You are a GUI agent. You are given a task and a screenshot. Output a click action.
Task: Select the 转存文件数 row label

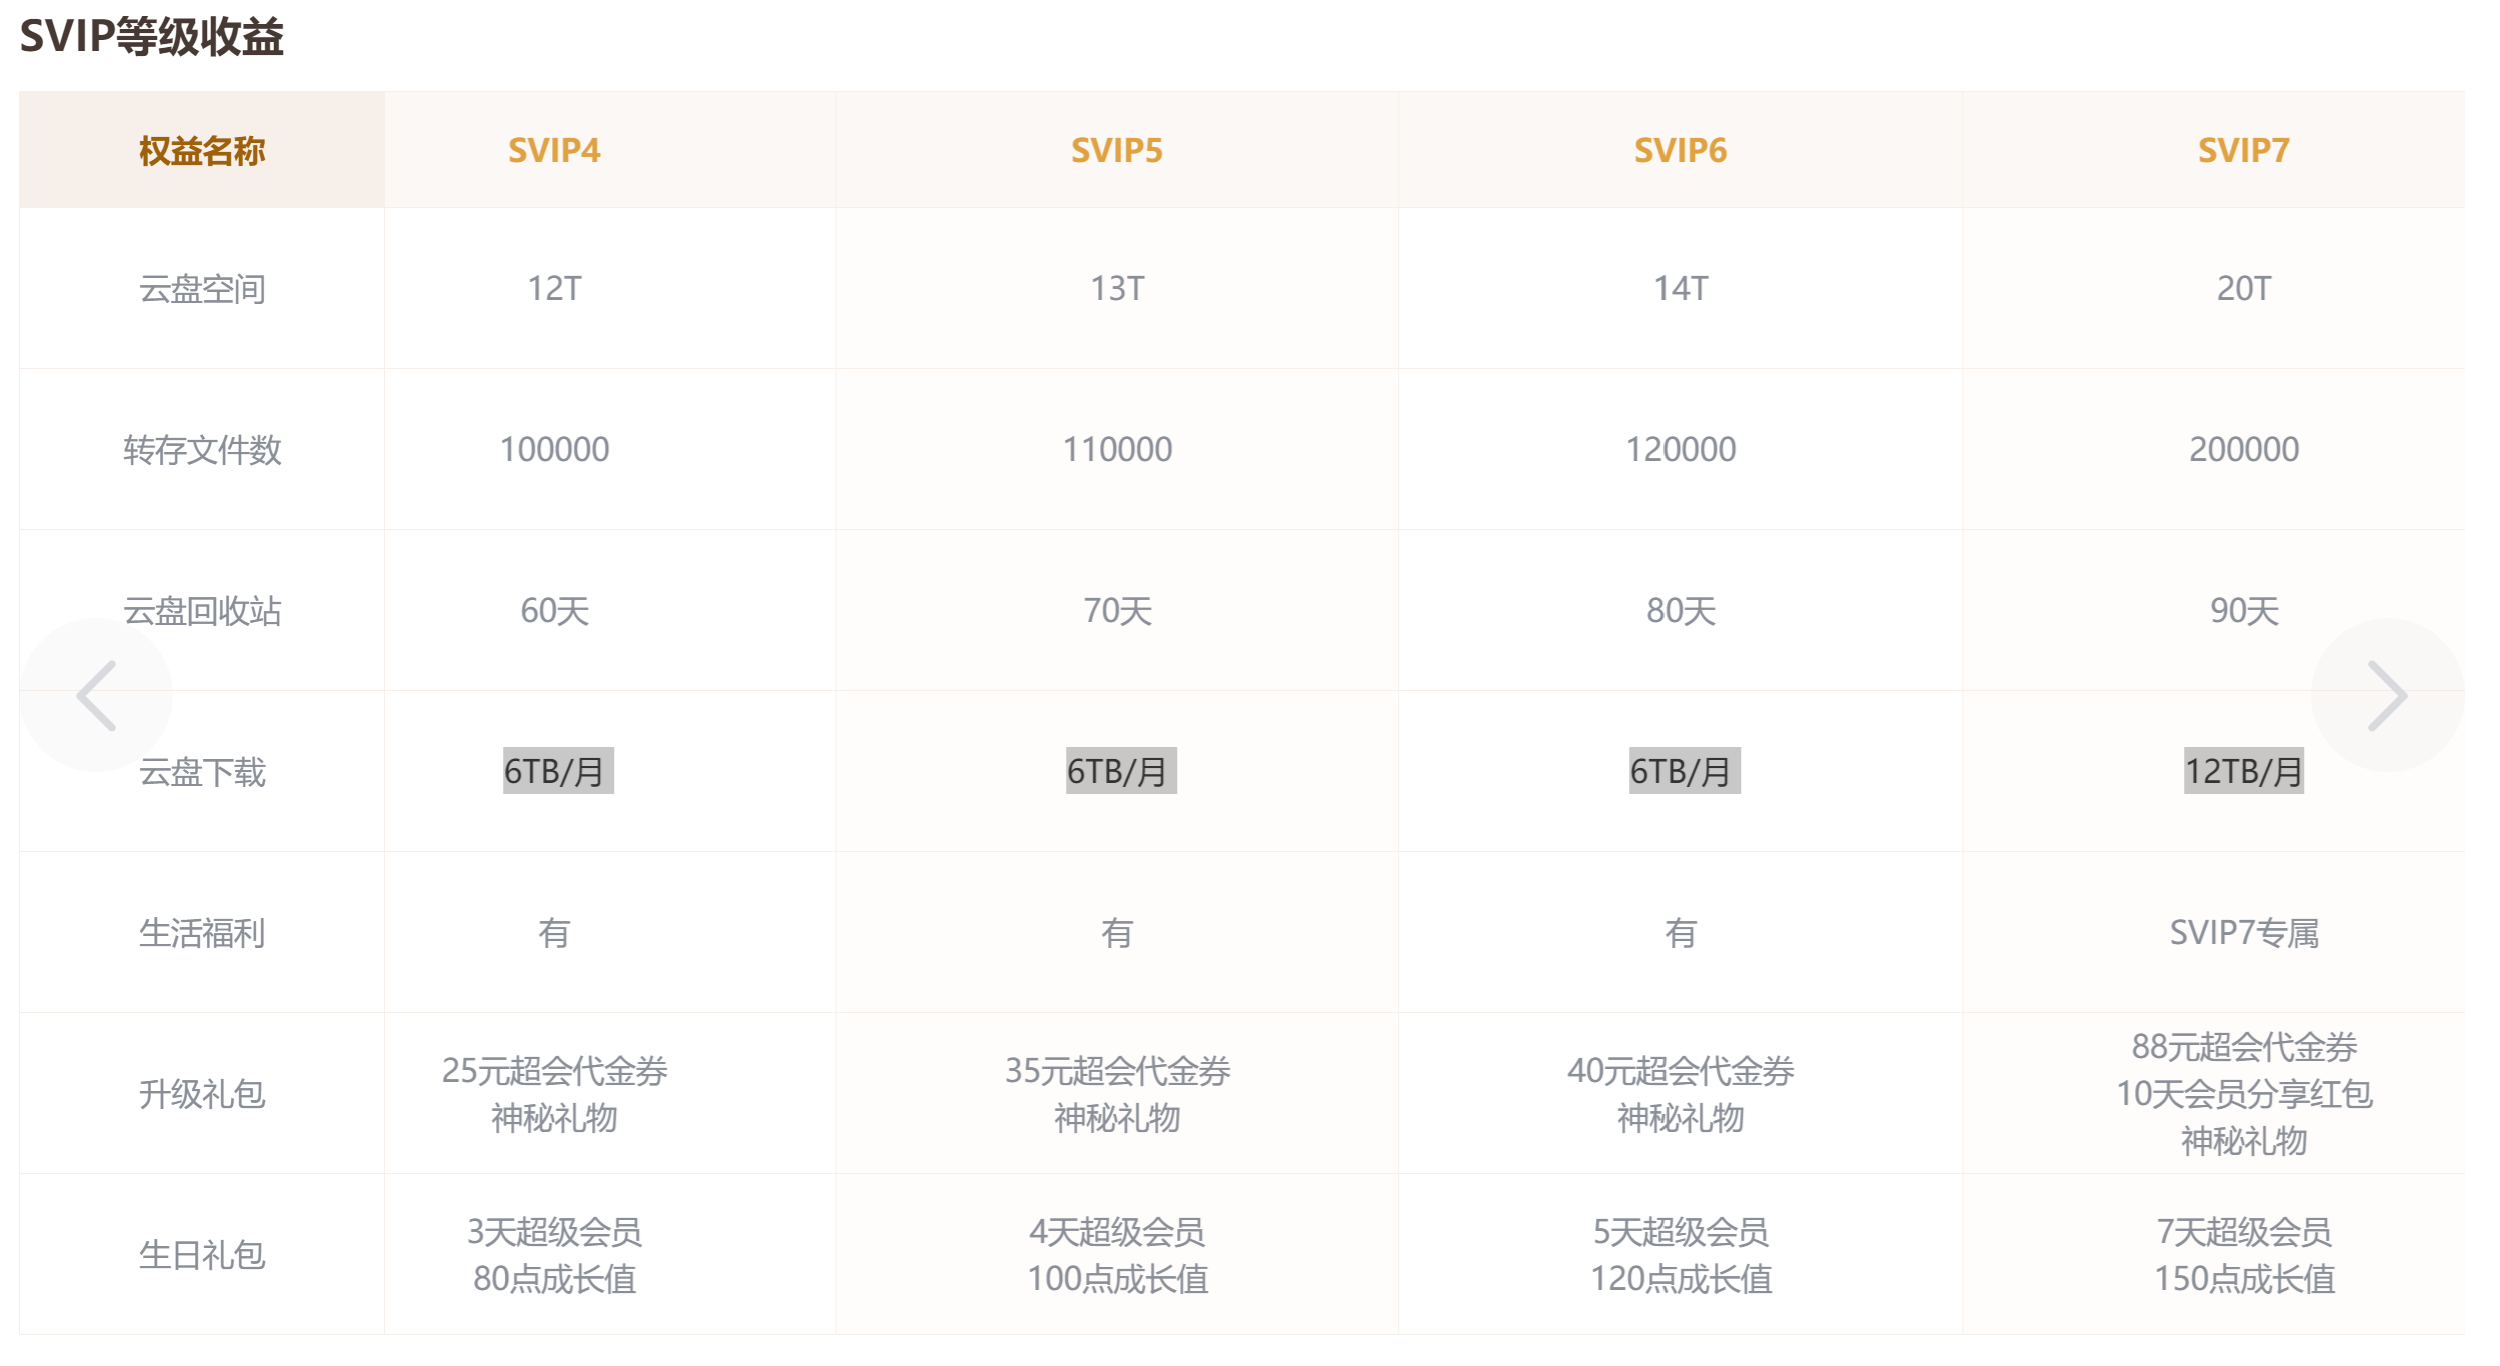201,450
